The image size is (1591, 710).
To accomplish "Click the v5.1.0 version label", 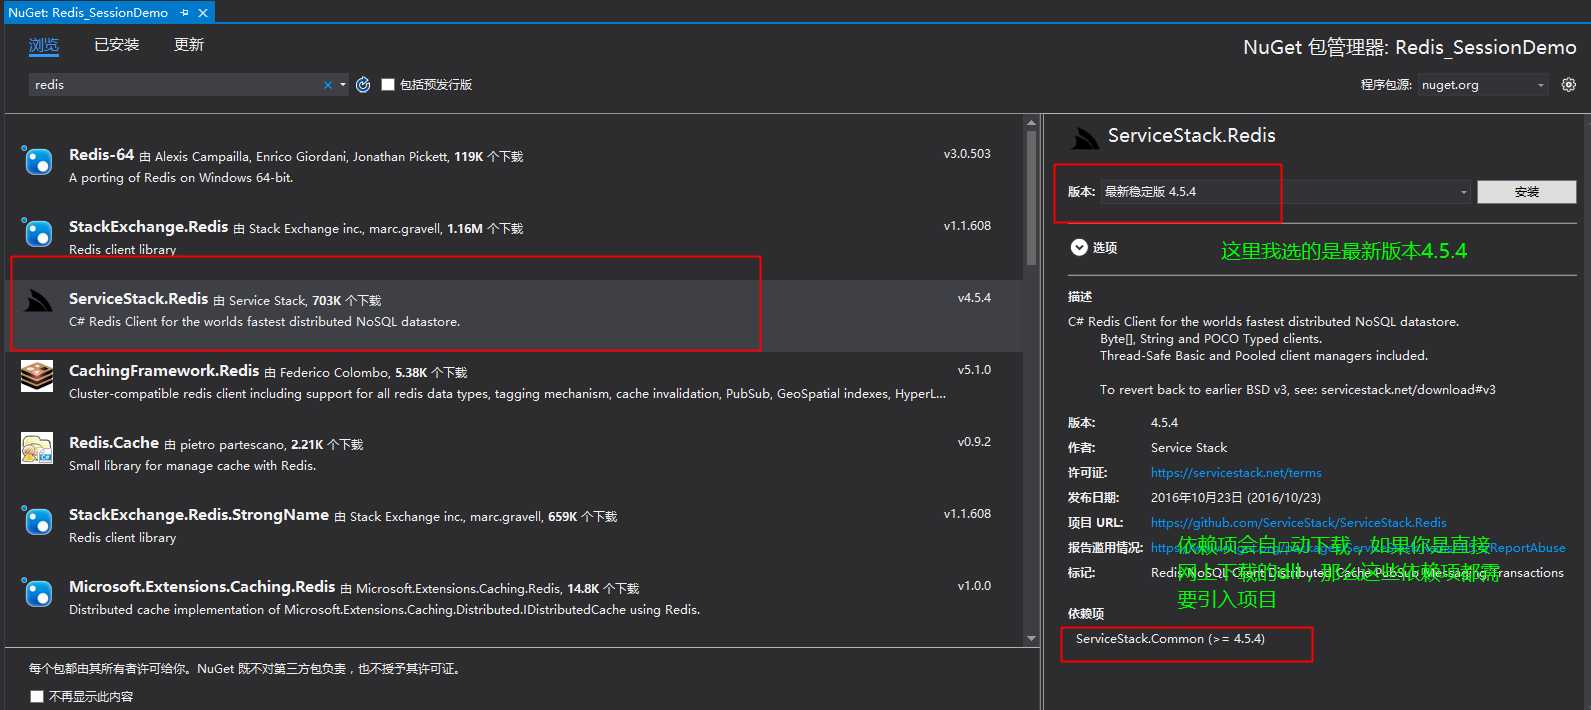I will (974, 370).
